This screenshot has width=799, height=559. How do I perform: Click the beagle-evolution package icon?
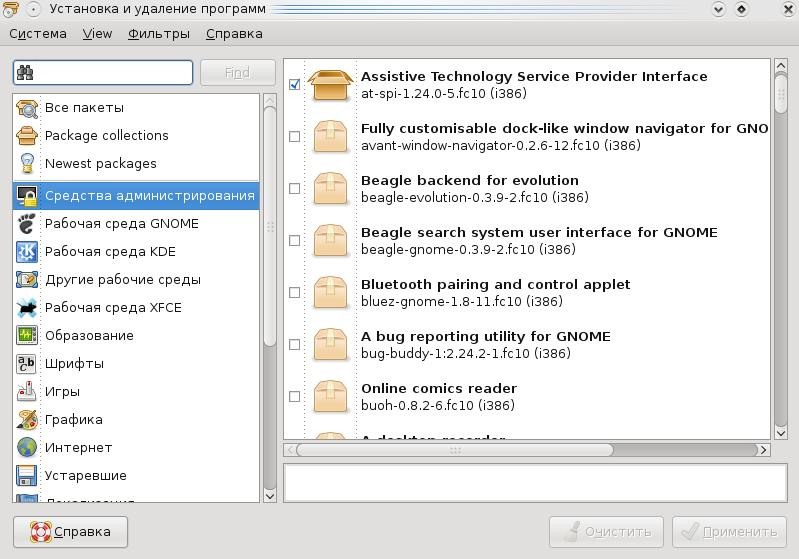coord(331,189)
